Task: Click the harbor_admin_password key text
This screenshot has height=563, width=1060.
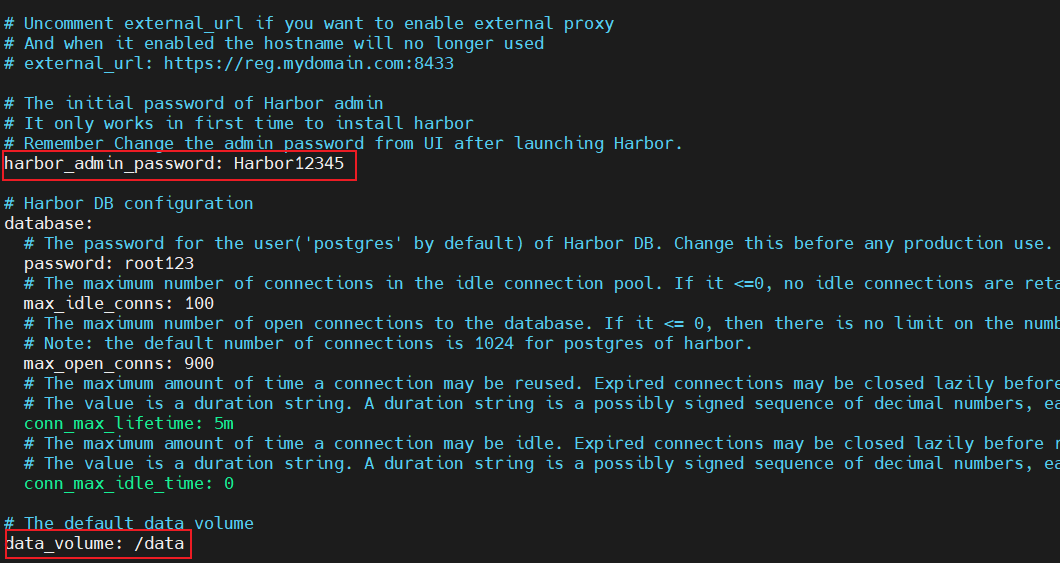Action: click(114, 164)
